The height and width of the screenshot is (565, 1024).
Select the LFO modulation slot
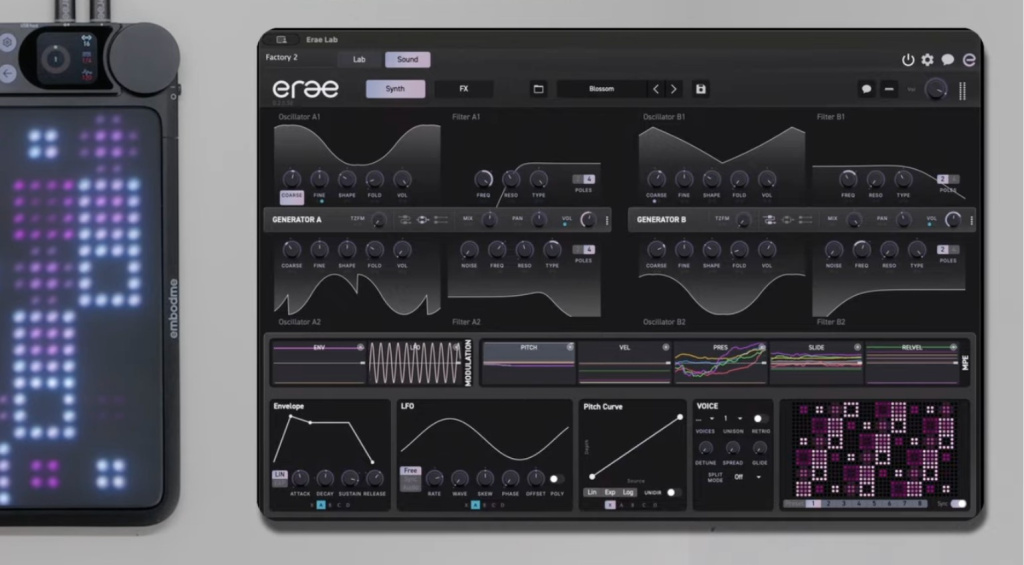(415, 362)
